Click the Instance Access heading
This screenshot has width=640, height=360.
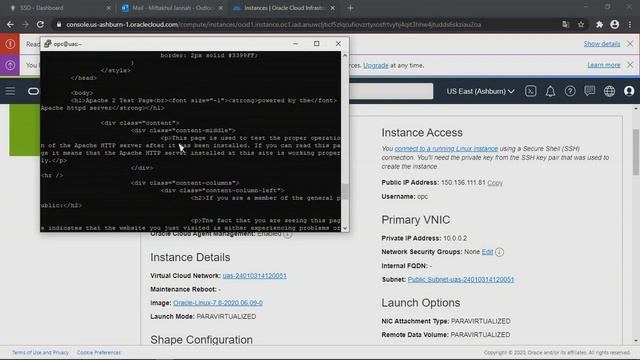pyautogui.click(x=422, y=133)
